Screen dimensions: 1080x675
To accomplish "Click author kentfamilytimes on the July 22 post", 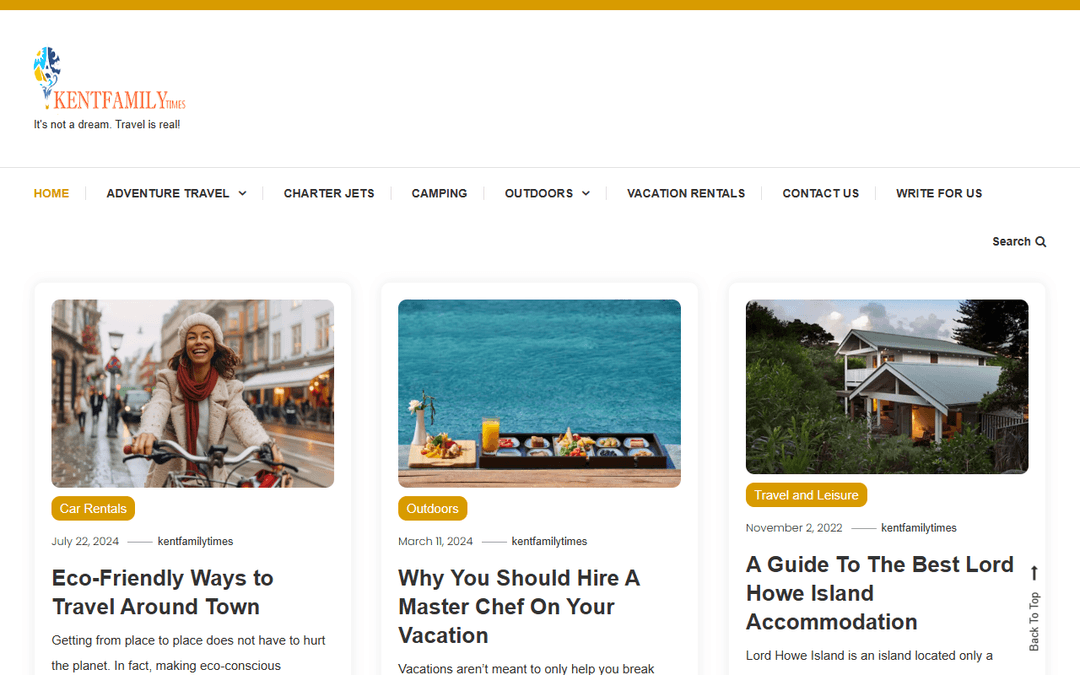I will pyautogui.click(x=196, y=541).
